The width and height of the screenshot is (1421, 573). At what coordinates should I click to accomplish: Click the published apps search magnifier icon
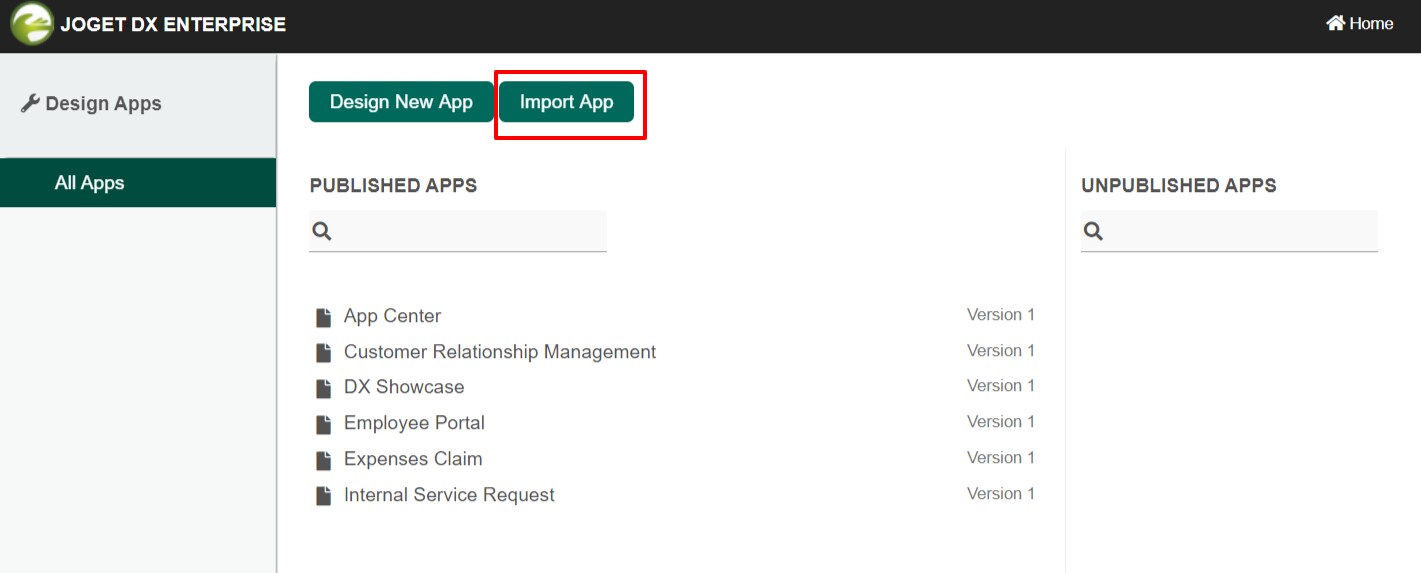pos(321,231)
